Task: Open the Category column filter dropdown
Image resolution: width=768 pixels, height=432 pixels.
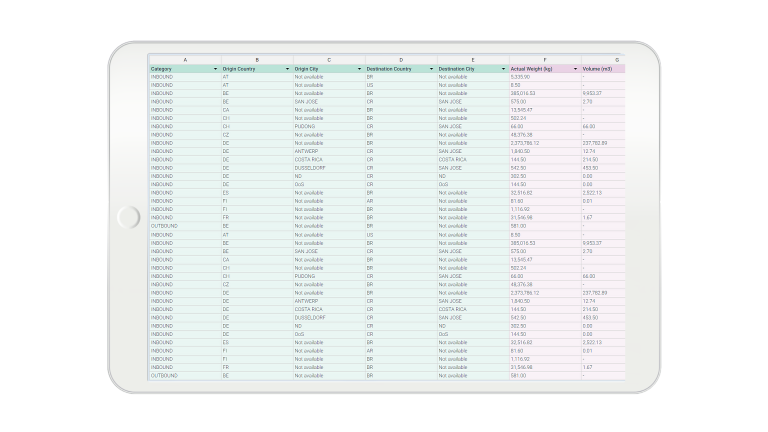Action: point(215,69)
